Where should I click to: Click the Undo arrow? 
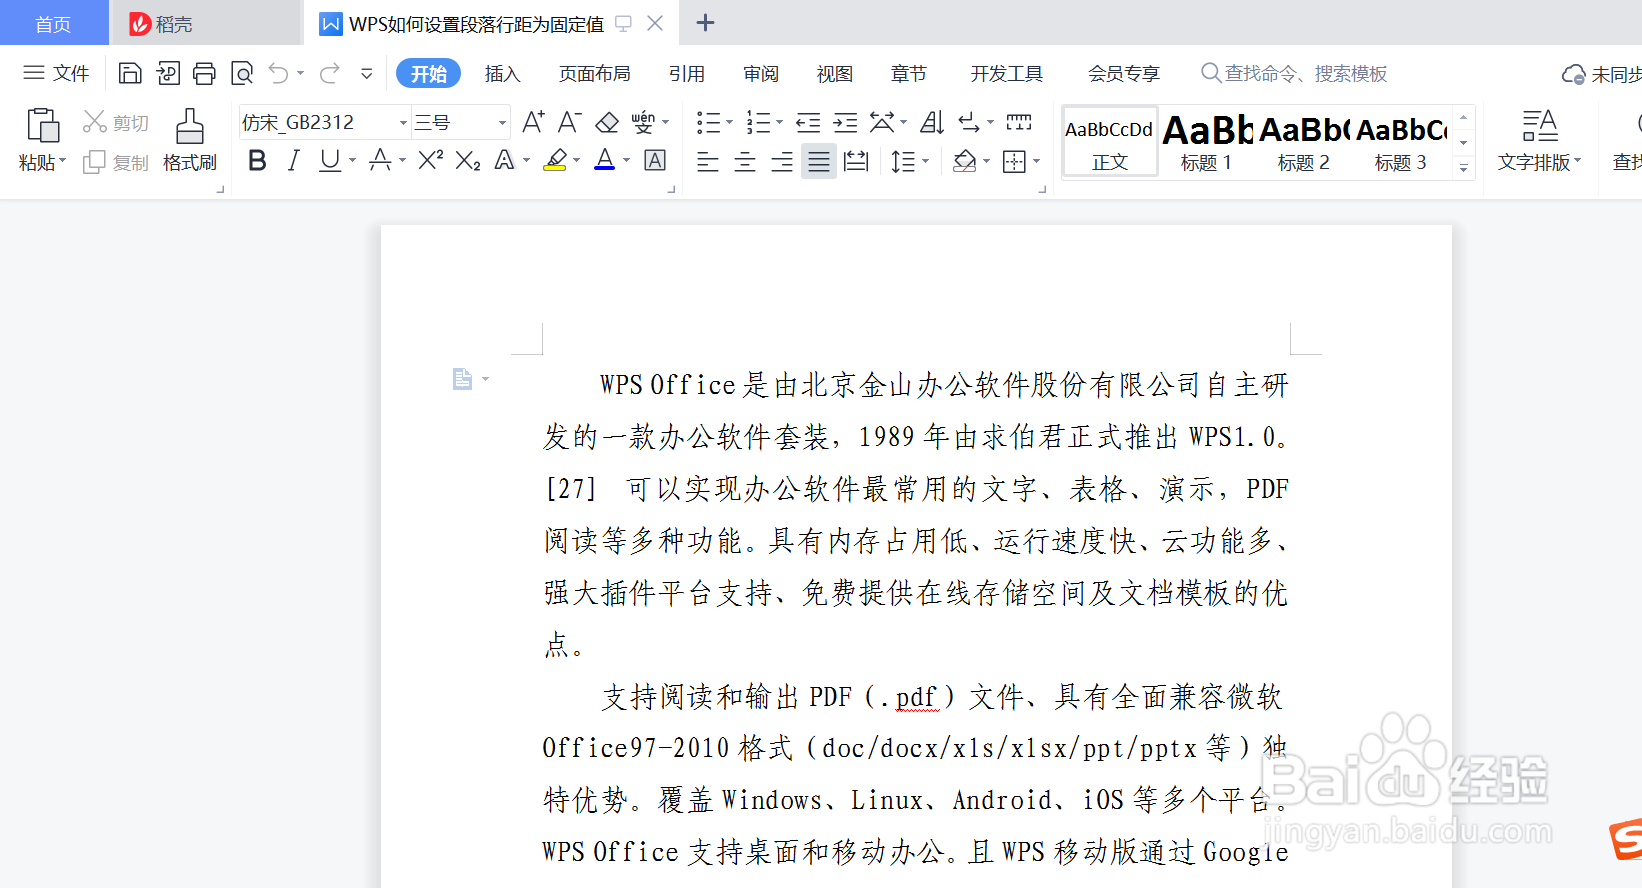[279, 73]
